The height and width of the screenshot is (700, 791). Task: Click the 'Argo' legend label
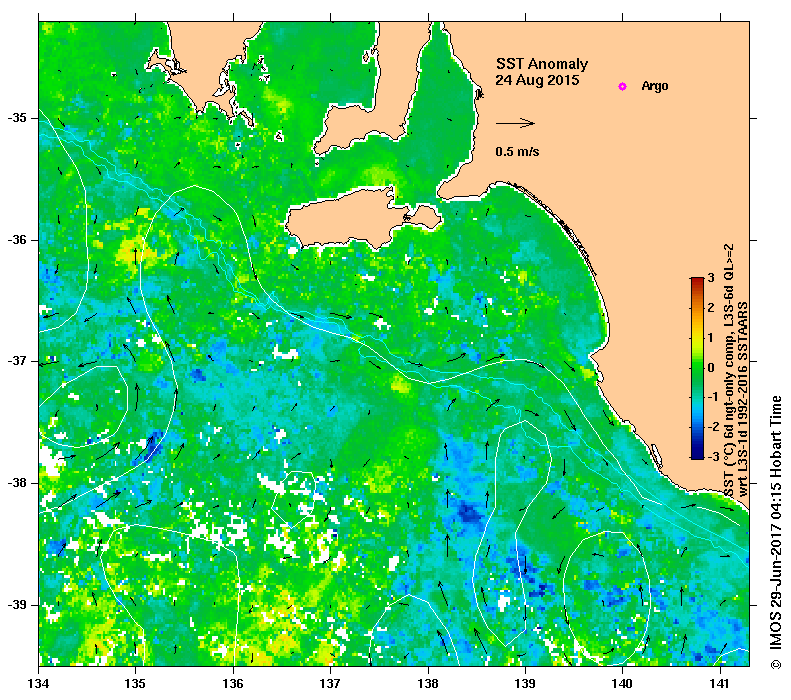coord(655,86)
